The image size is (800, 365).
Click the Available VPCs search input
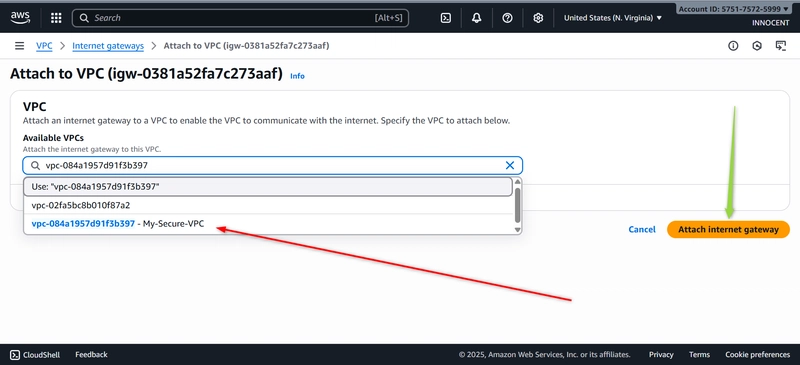273,165
